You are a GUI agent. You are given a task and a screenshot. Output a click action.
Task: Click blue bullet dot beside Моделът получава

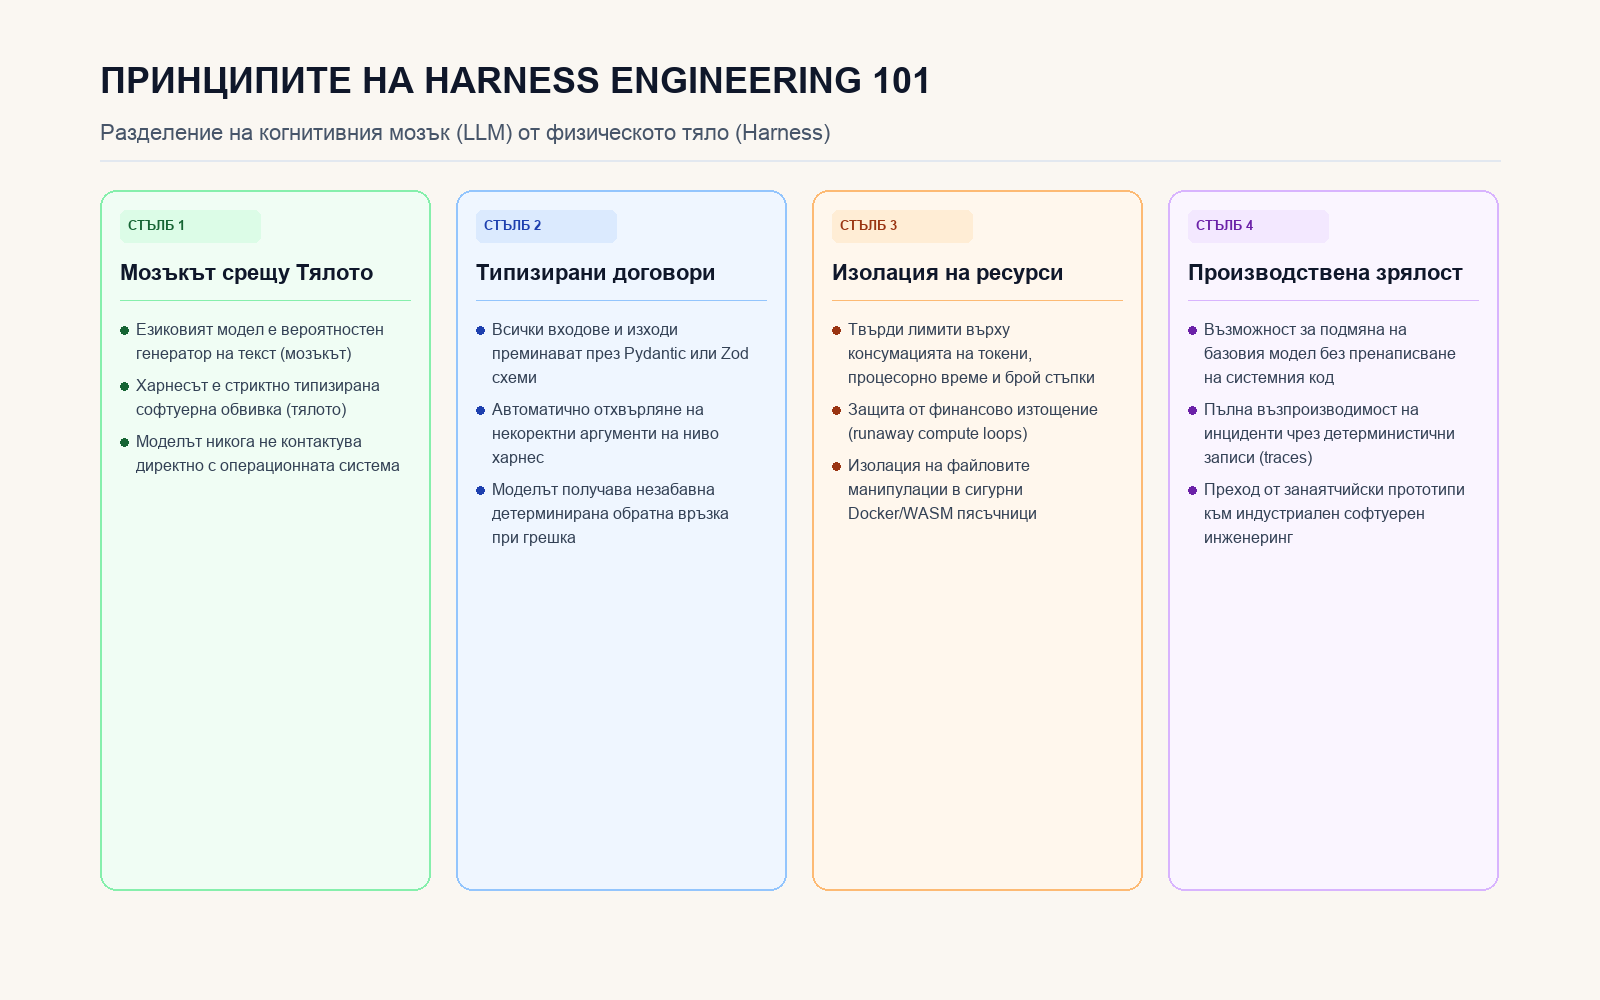point(480,490)
